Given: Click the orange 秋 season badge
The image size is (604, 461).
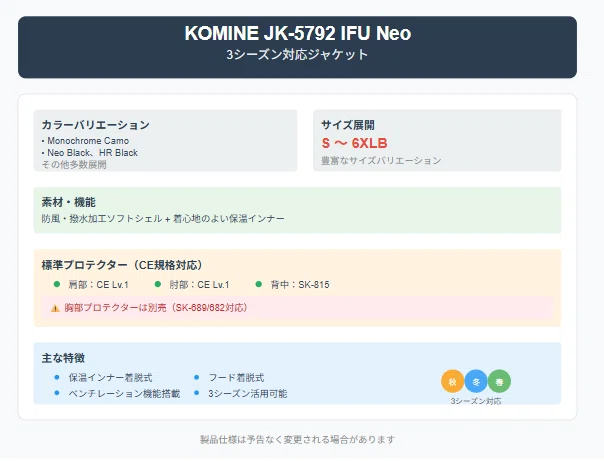Looking at the screenshot, I should pos(453,381).
